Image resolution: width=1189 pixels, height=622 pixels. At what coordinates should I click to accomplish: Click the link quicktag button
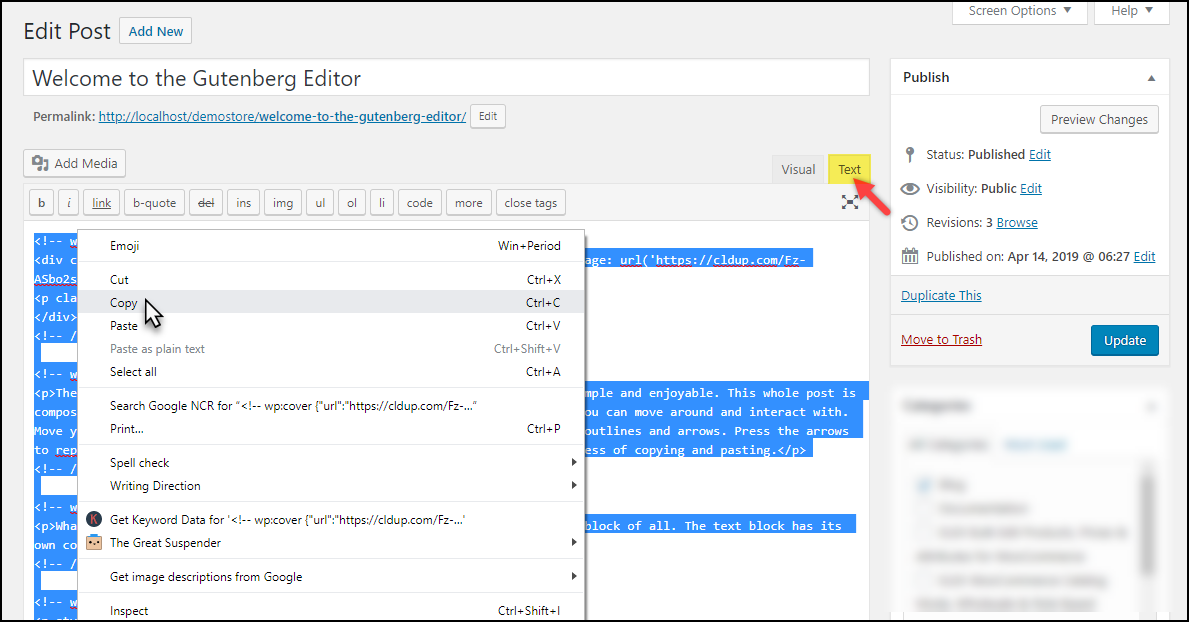(x=102, y=203)
